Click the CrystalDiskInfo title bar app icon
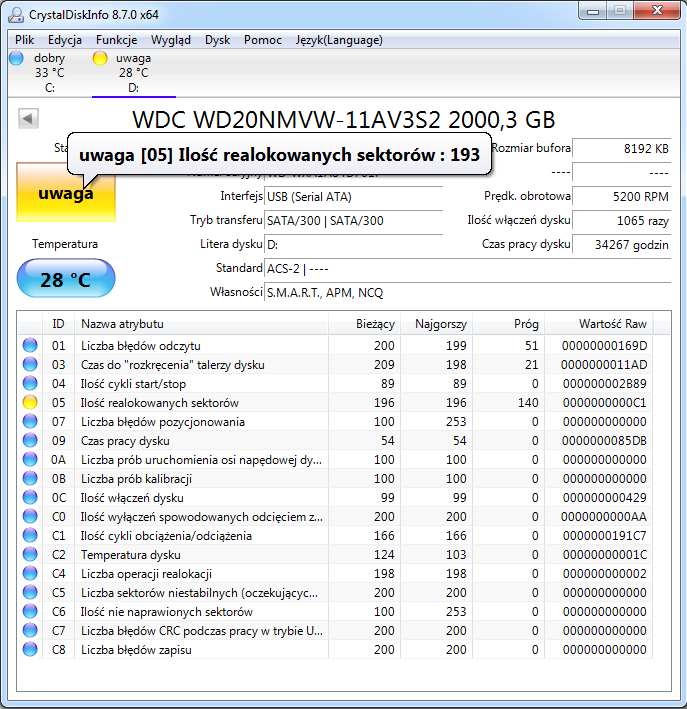 (x=16, y=14)
